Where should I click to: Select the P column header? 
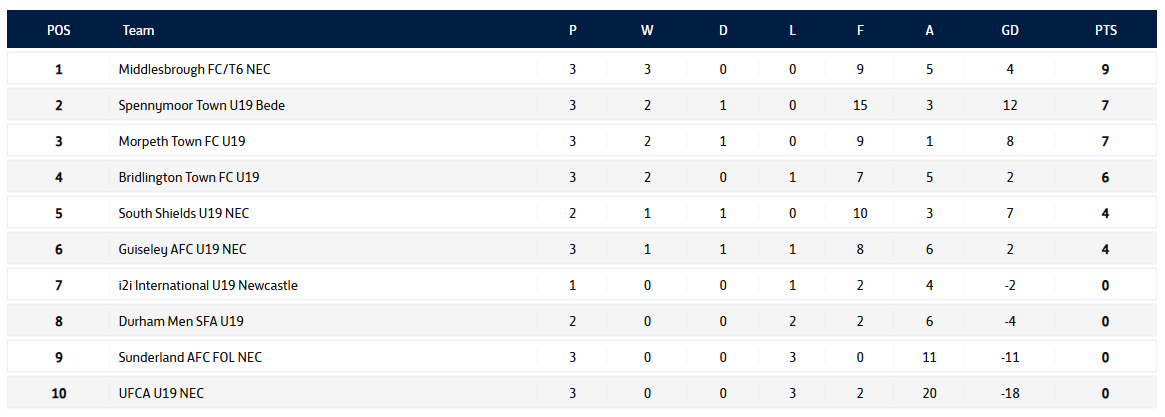click(x=573, y=30)
